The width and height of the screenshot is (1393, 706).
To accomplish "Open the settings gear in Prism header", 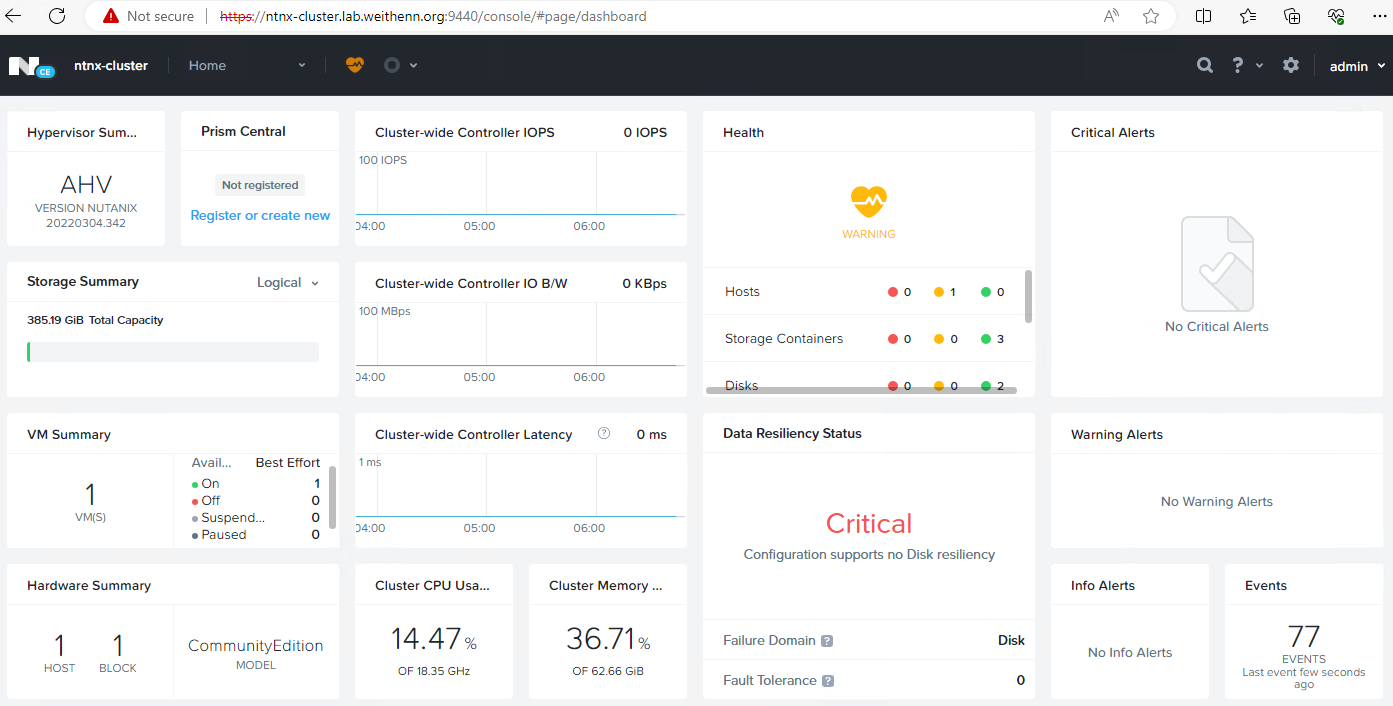I will tap(1291, 65).
